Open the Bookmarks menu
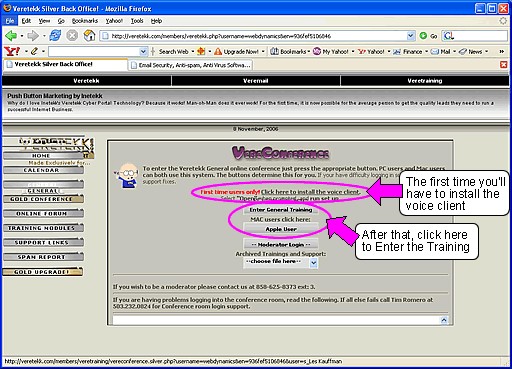The width and height of the screenshot is (512, 369). (85, 21)
